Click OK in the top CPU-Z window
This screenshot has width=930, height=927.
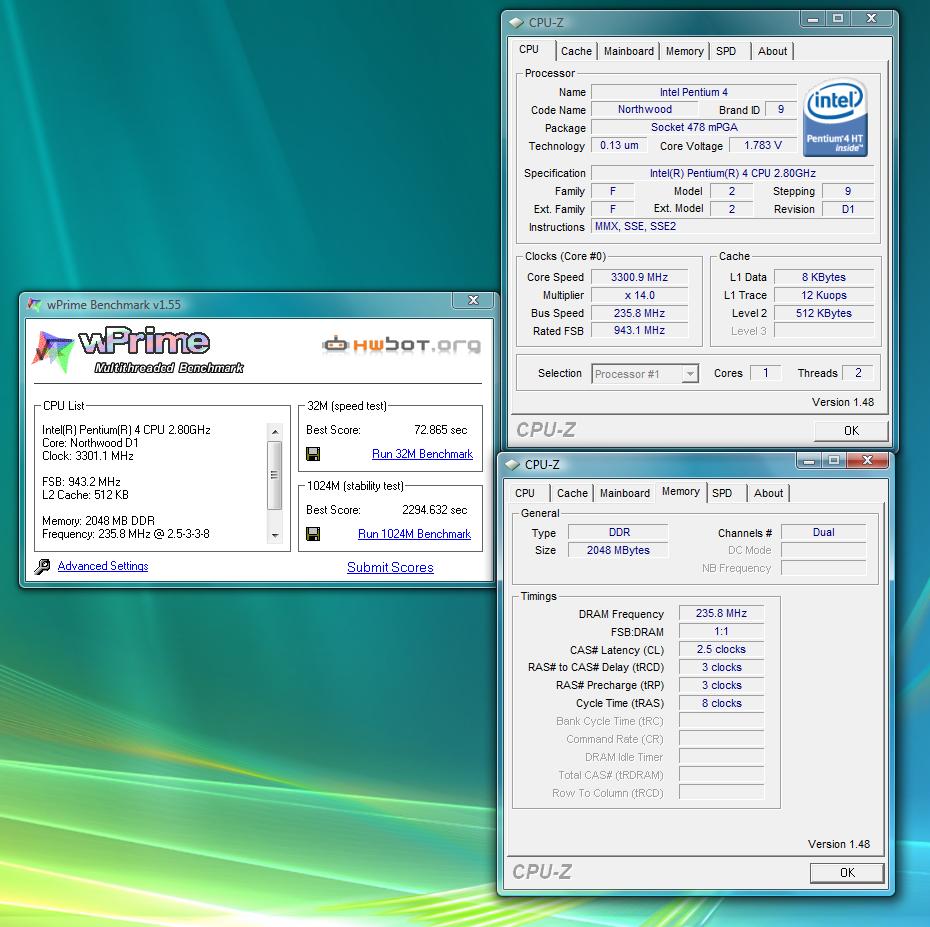point(851,431)
